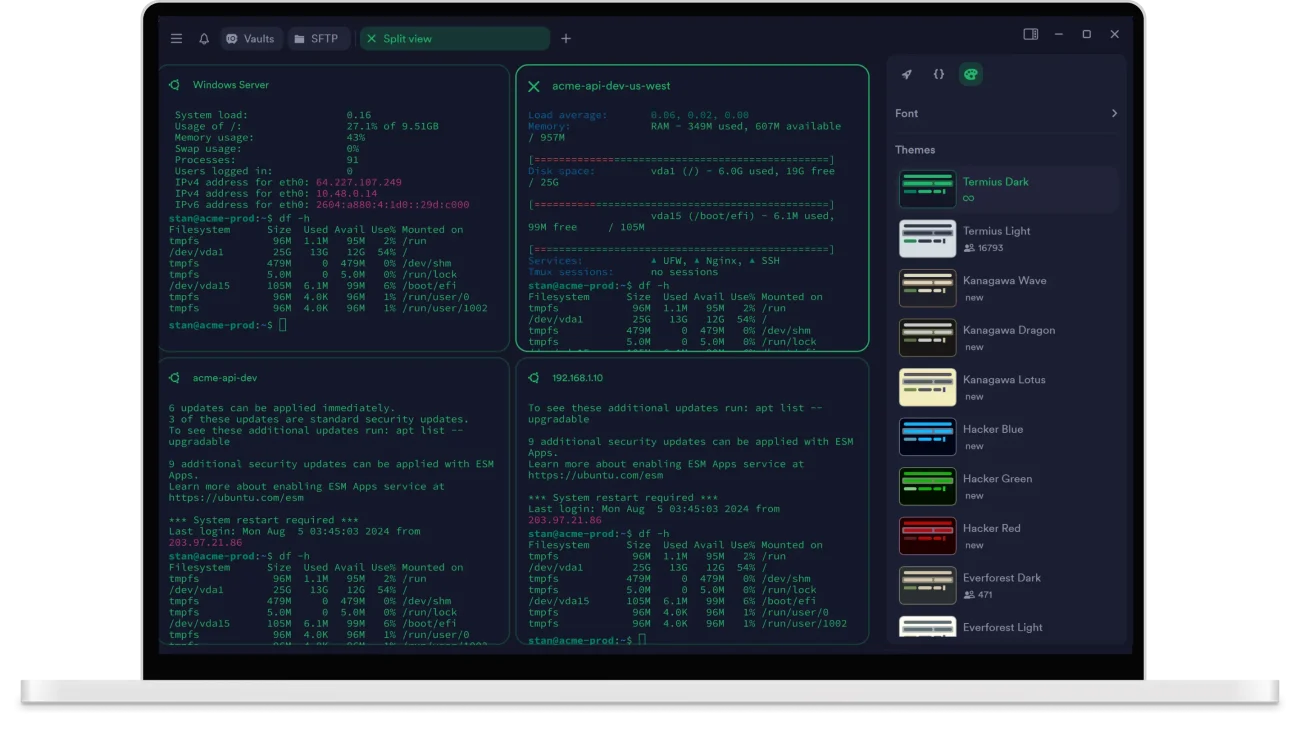Click the 'Disk space:' label
1300x737 pixels.
point(561,171)
